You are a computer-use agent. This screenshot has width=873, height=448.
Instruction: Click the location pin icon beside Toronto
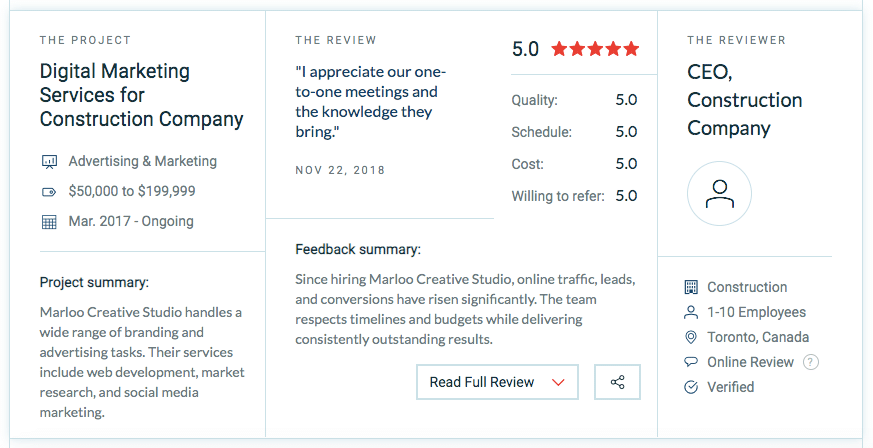coord(690,337)
